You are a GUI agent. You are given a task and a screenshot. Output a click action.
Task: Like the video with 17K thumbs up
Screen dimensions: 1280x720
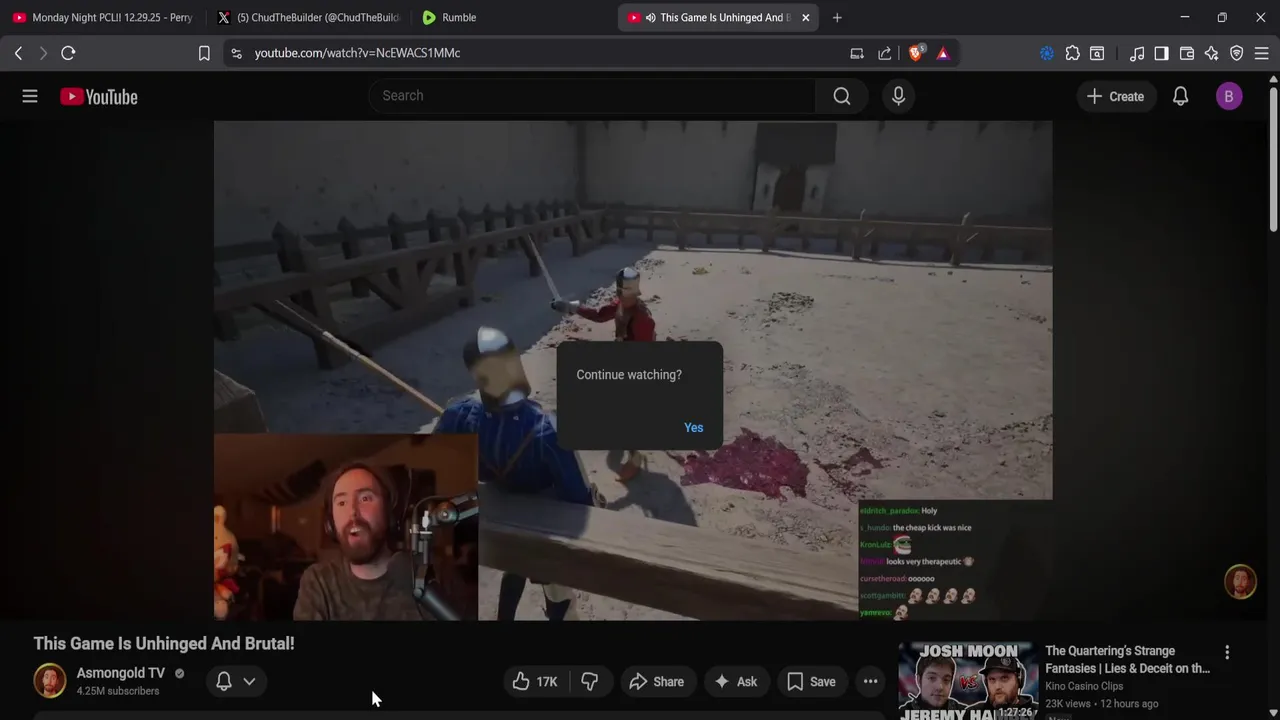tap(536, 681)
